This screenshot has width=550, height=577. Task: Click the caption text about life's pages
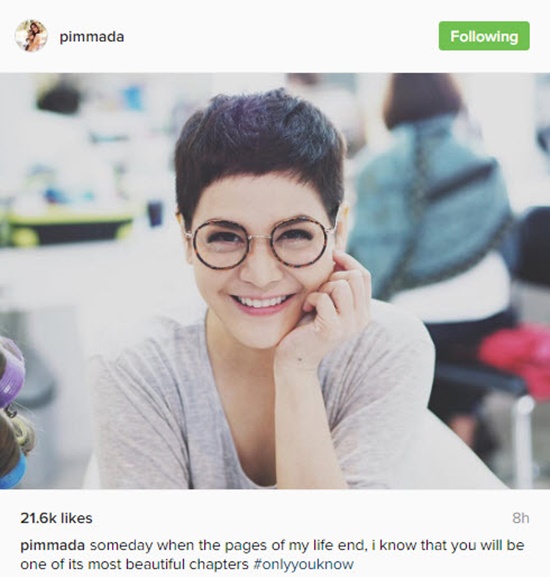(272, 555)
